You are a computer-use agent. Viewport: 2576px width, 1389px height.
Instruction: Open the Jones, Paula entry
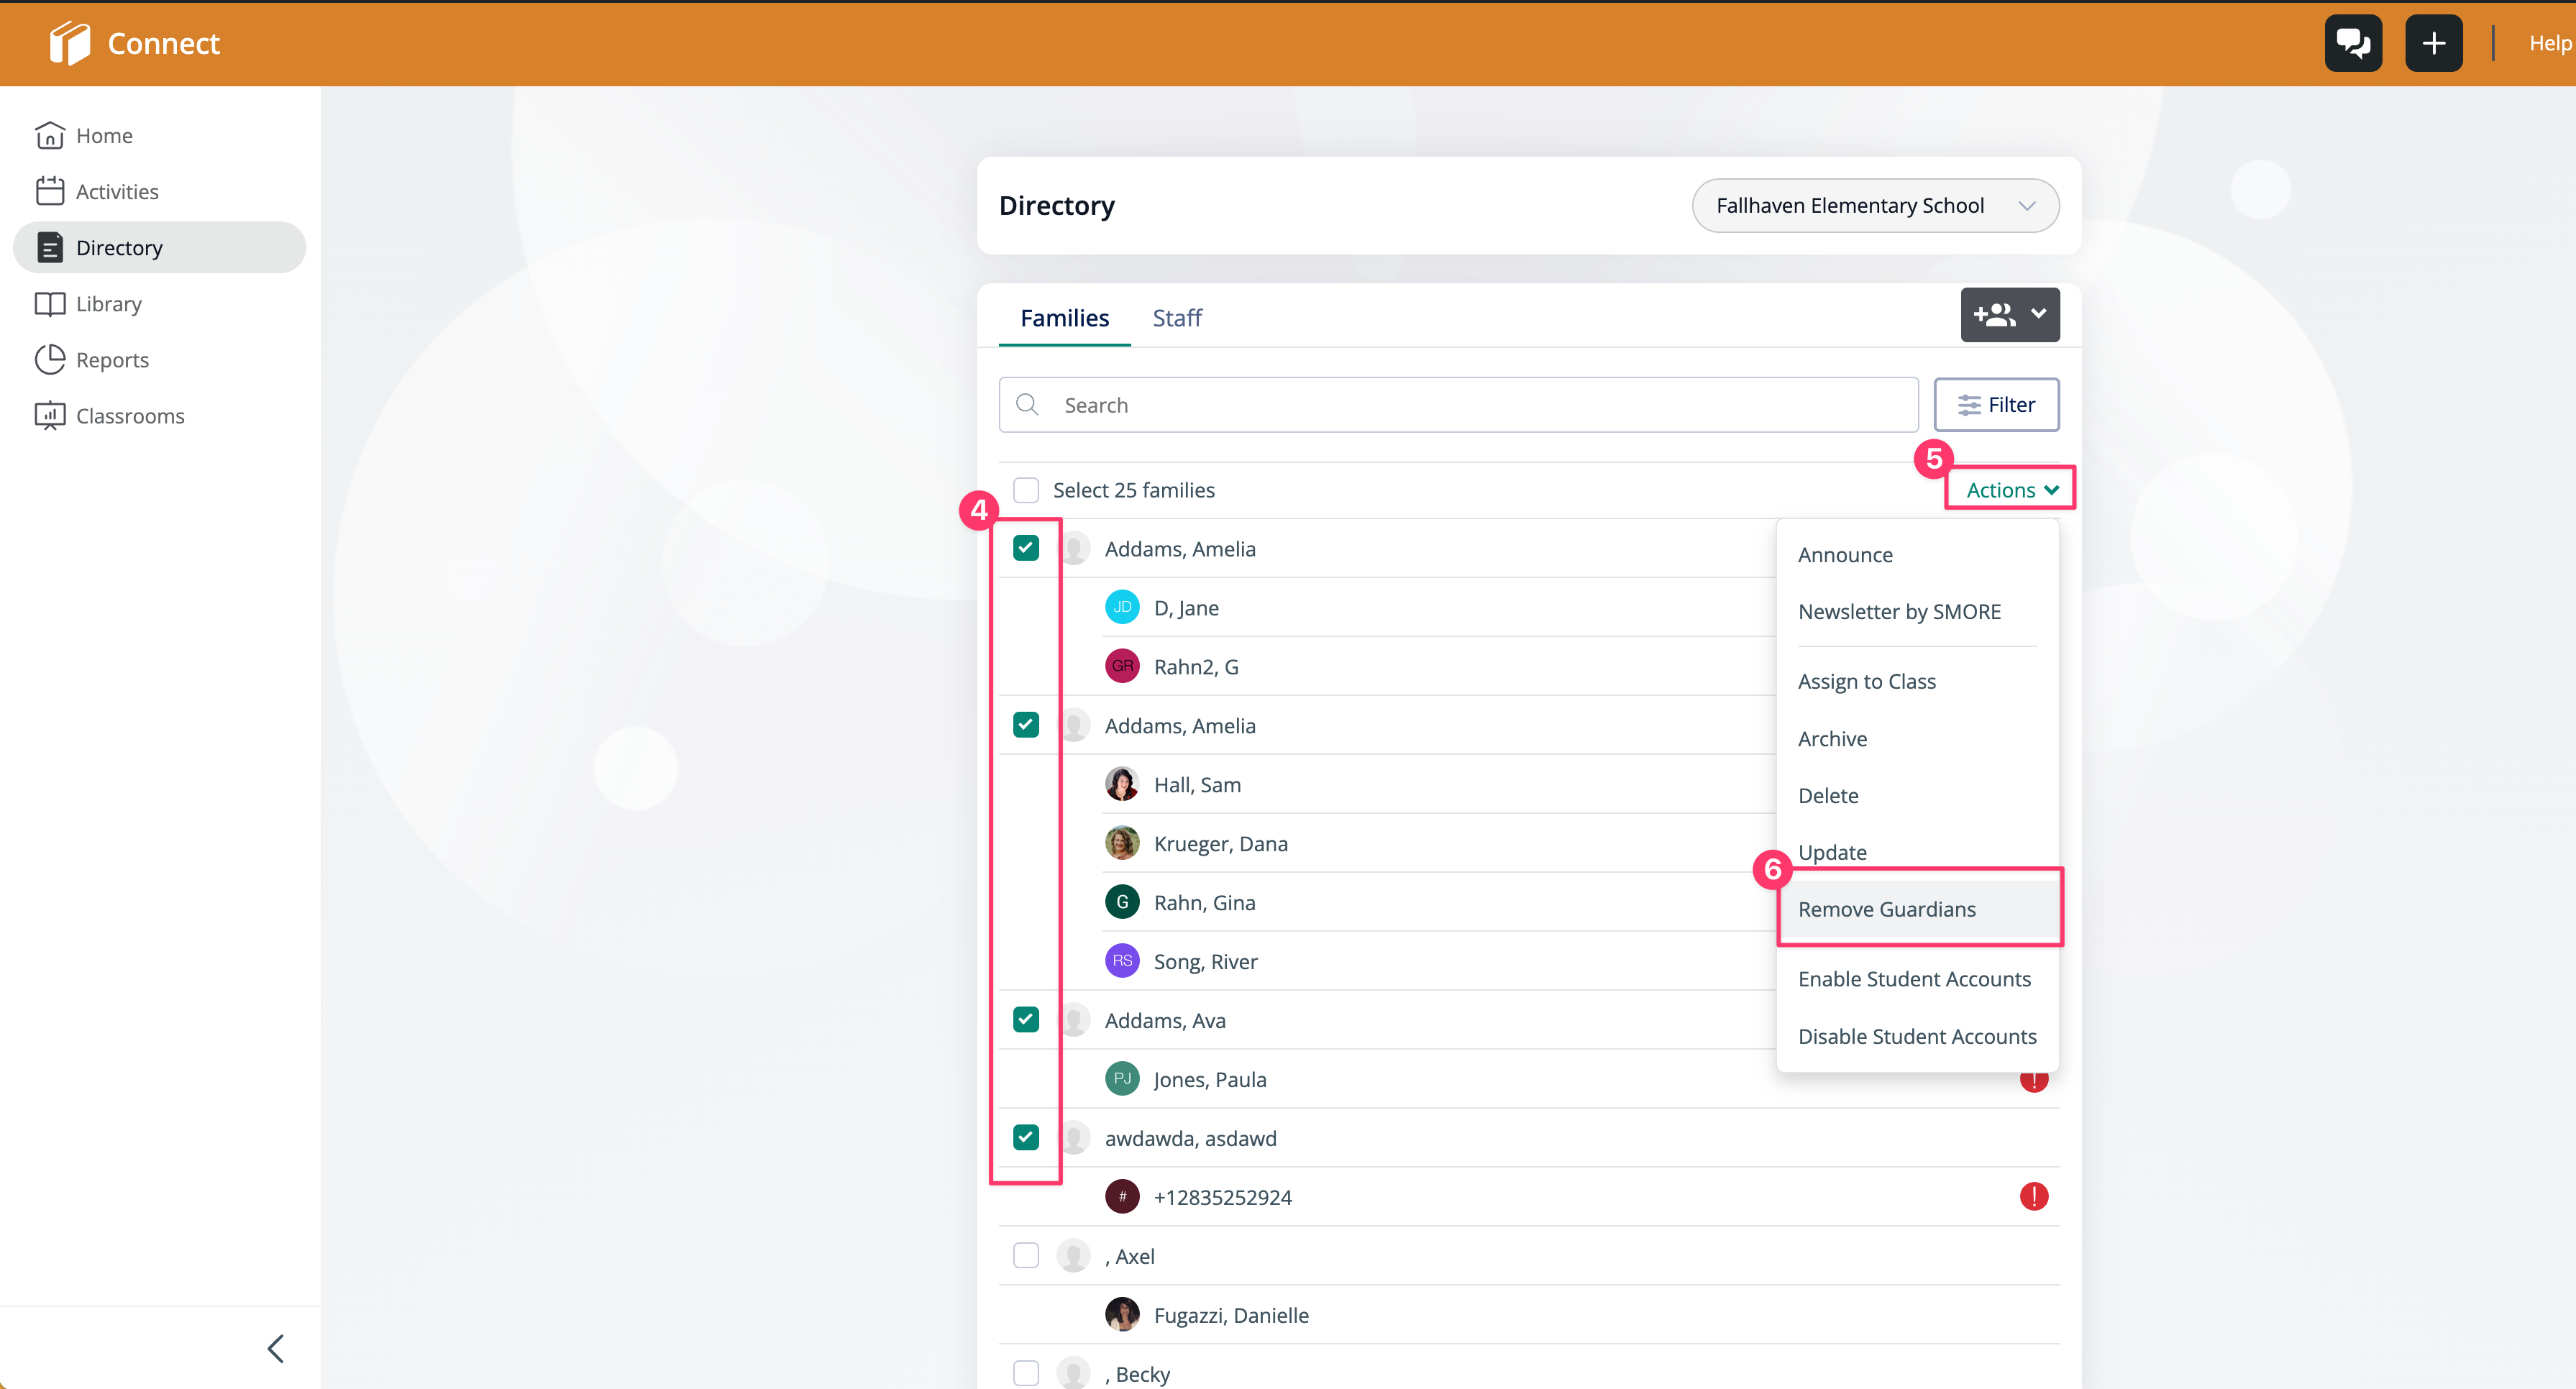tap(1210, 1079)
